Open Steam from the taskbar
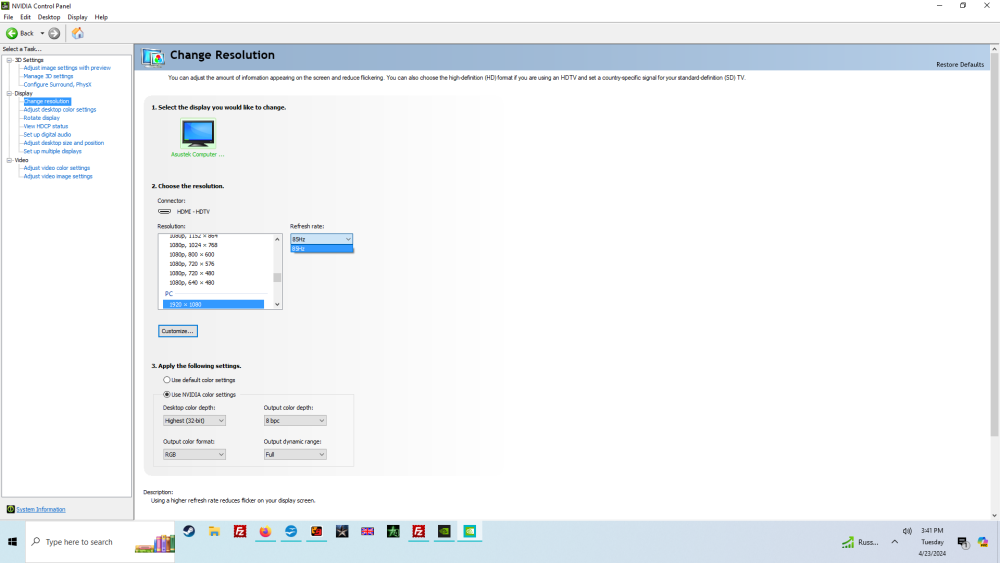Screen dimensions: 1000x563 pyautogui.click(x=188, y=532)
